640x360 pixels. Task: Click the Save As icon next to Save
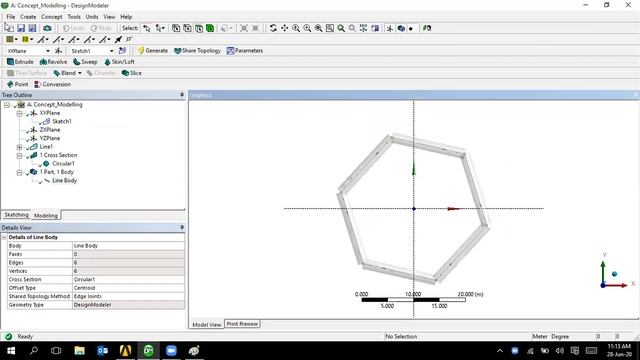click(x=32, y=28)
